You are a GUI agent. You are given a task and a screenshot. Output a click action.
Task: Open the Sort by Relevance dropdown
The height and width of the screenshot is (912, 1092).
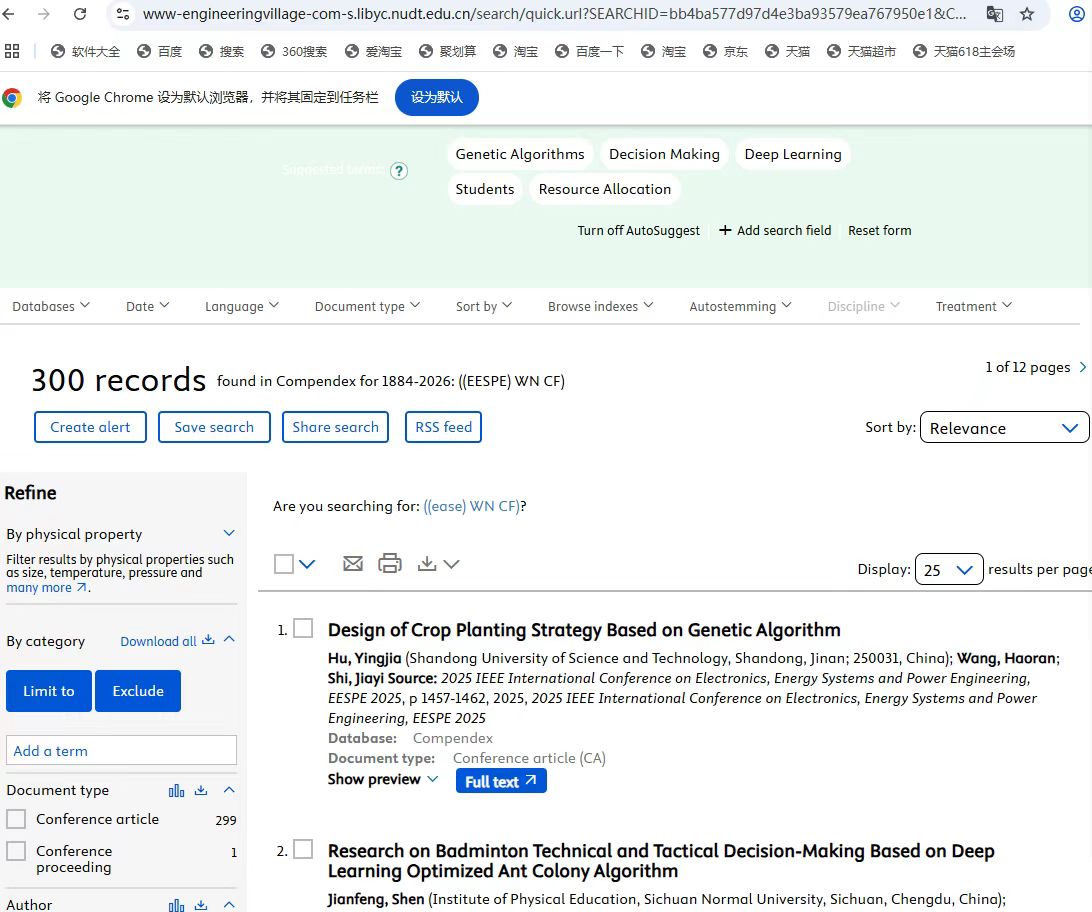coord(1003,428)
